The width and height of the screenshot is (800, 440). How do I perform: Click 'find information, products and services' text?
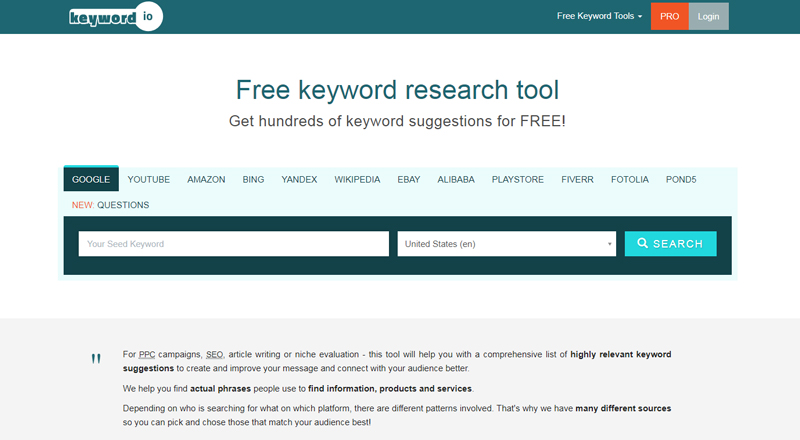390,388
